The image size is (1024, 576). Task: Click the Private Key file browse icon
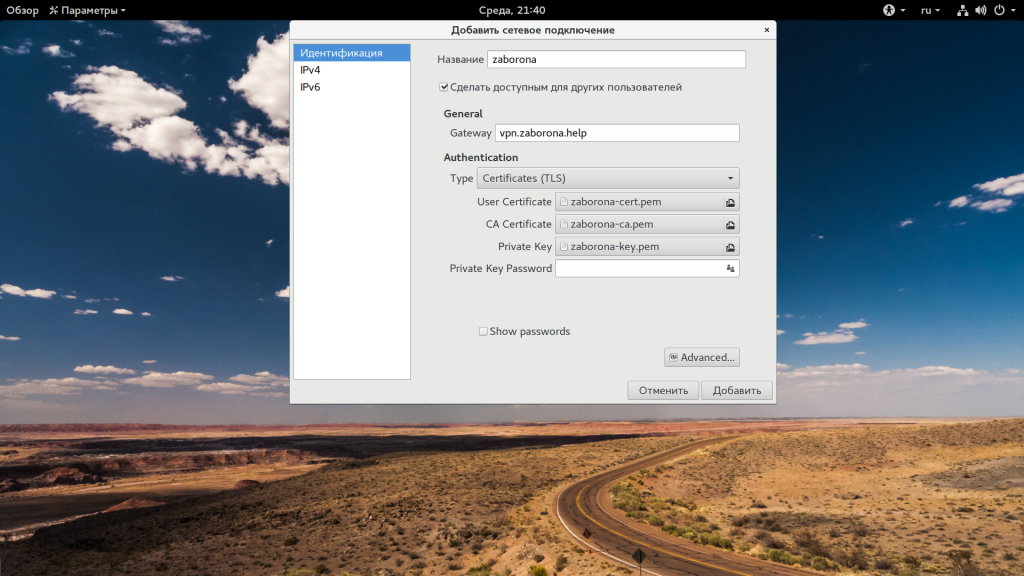pyautogui.click(x=731, y=247)
